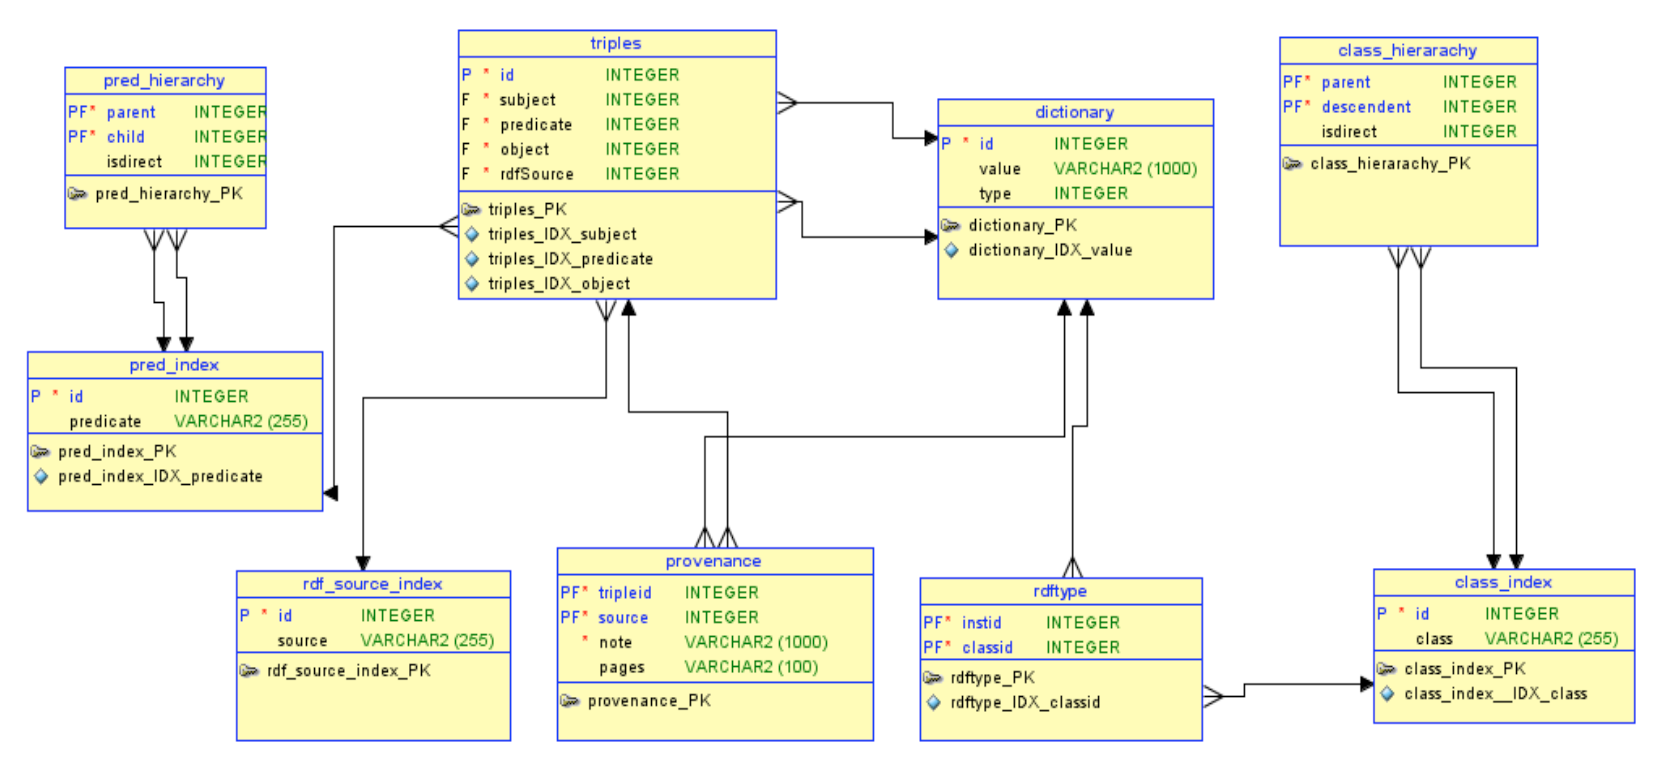Viewport: 1667px width, 780px height.
Task: Click the key icon next to class_index_PK
Action: tap(1386, 669)
